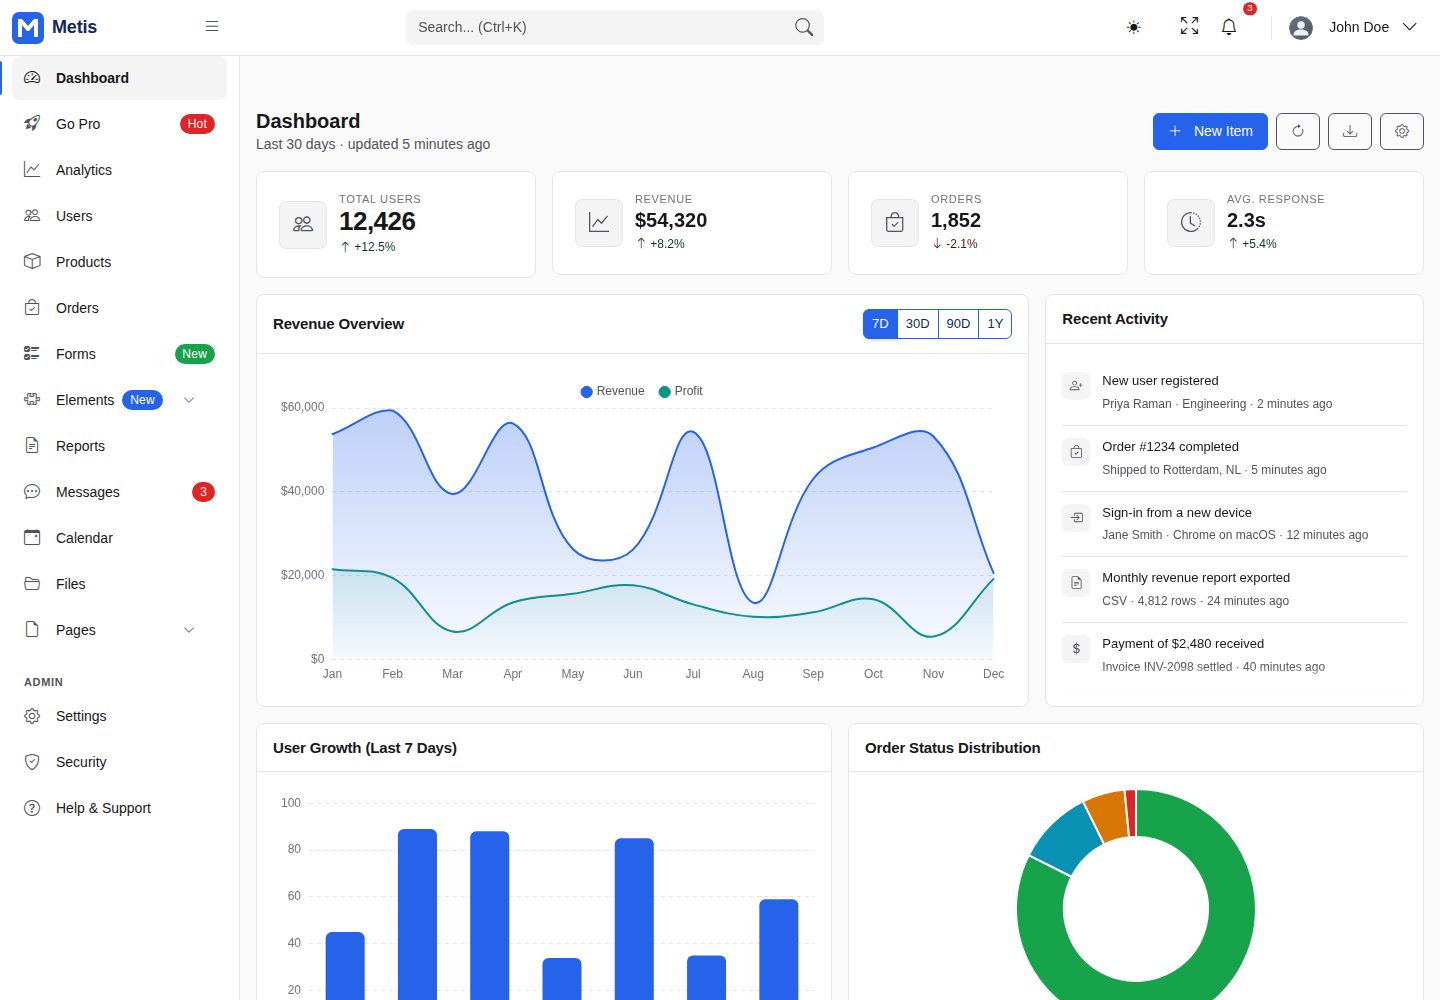Toggle the Profit legend series

[681, 391]
